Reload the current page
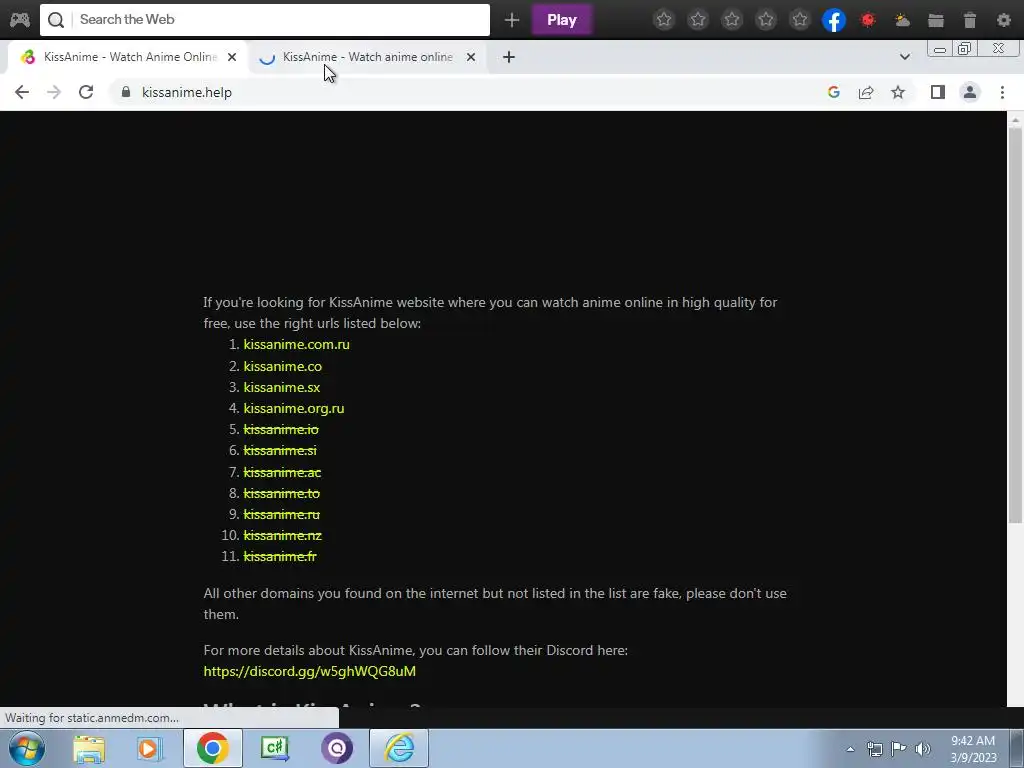The width and height of the screenshot is (1024, 768). click(86, 93)
